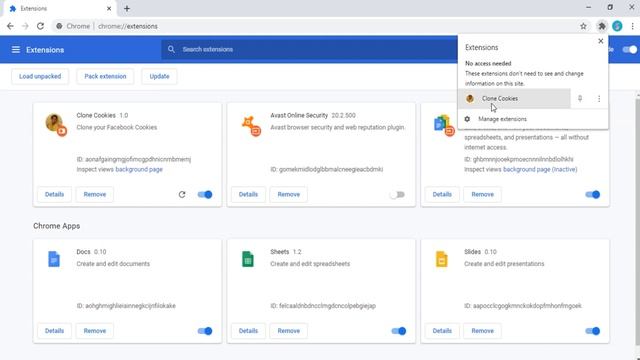
Task: Click the site info icon in the address bar
Action: click(x=59, y=26)
